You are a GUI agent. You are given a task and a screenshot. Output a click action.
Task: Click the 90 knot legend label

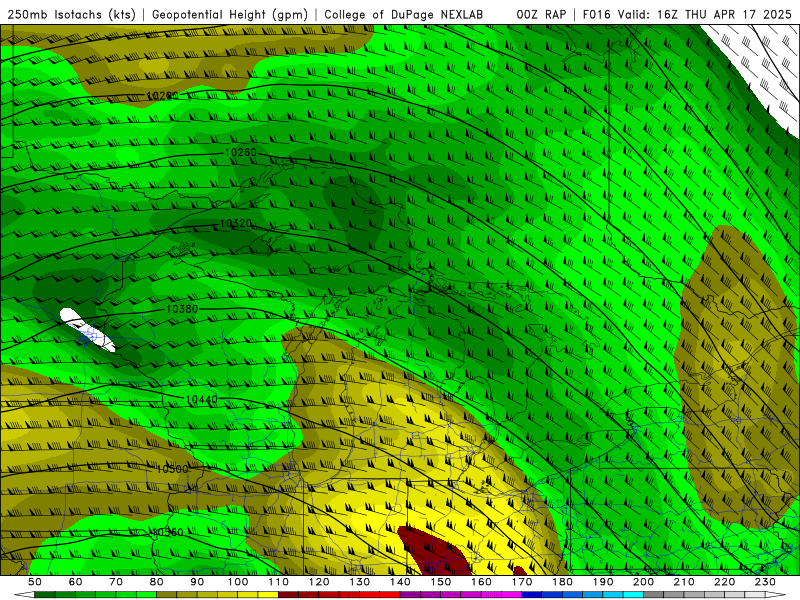pos(197,582)
